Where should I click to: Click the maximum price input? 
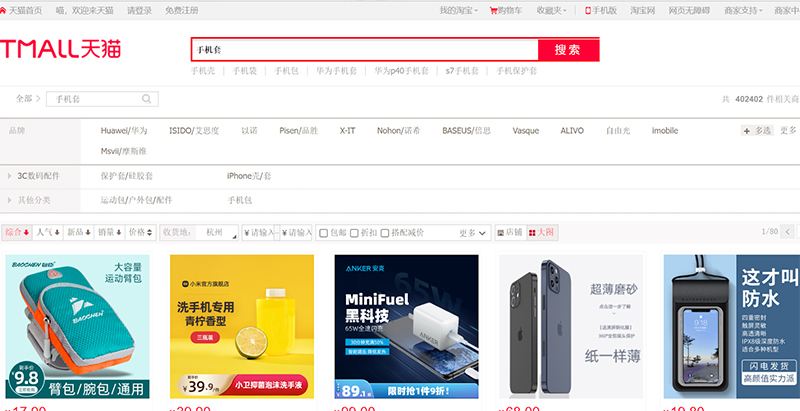(x=296, y=233)
